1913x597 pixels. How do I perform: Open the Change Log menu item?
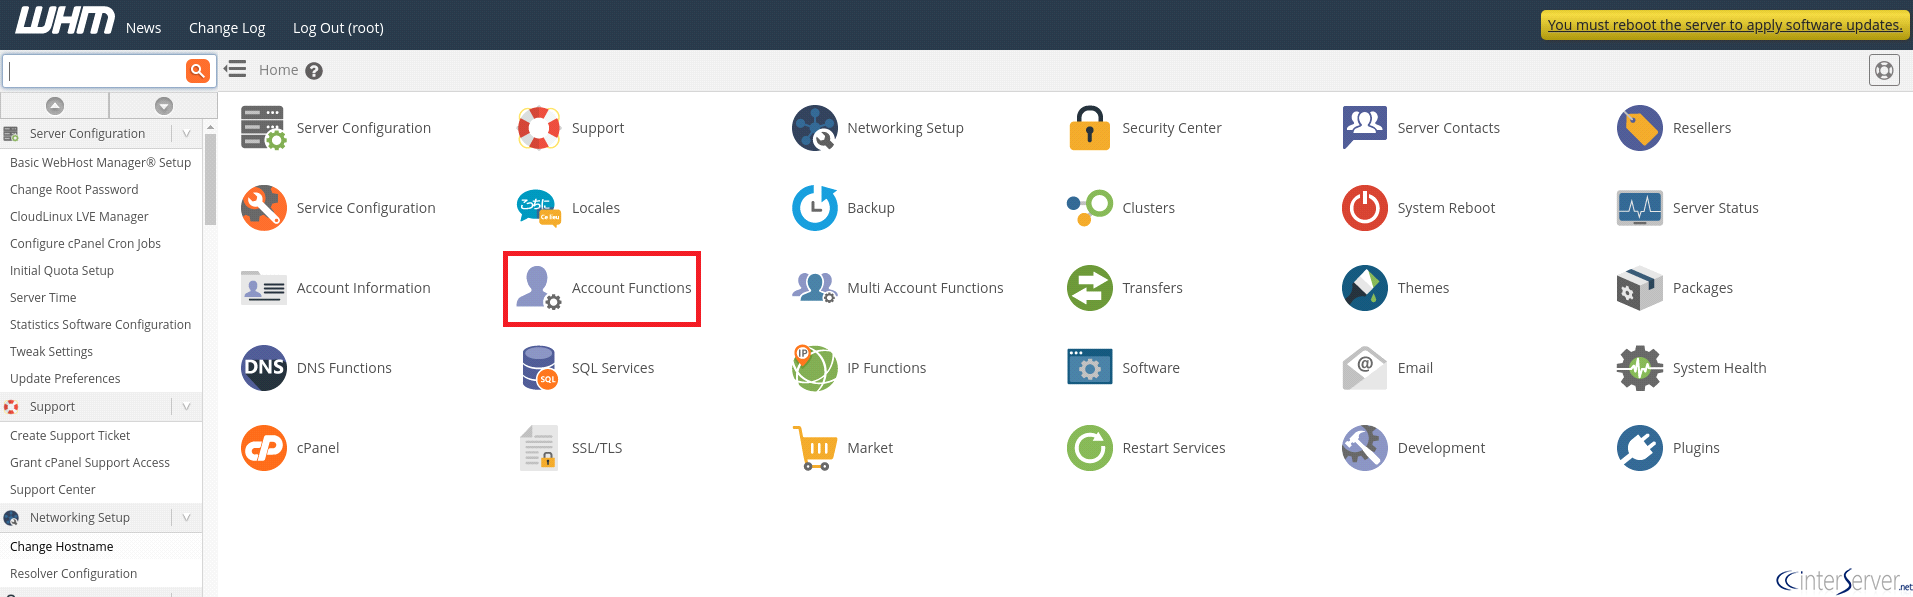(227, 28)
